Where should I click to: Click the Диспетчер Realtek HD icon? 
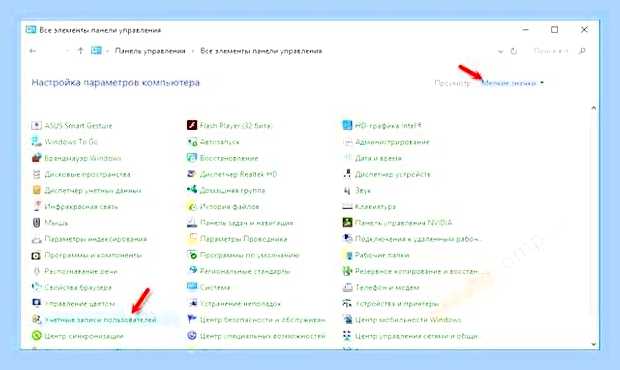tap(192, 174)
